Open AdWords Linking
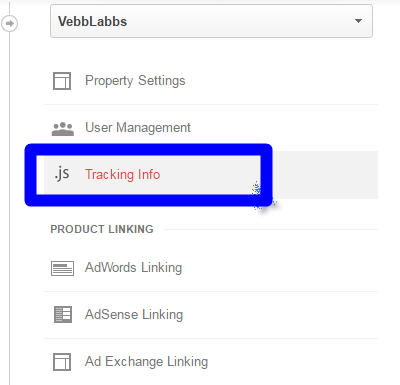400x385 pixels. 133,268
